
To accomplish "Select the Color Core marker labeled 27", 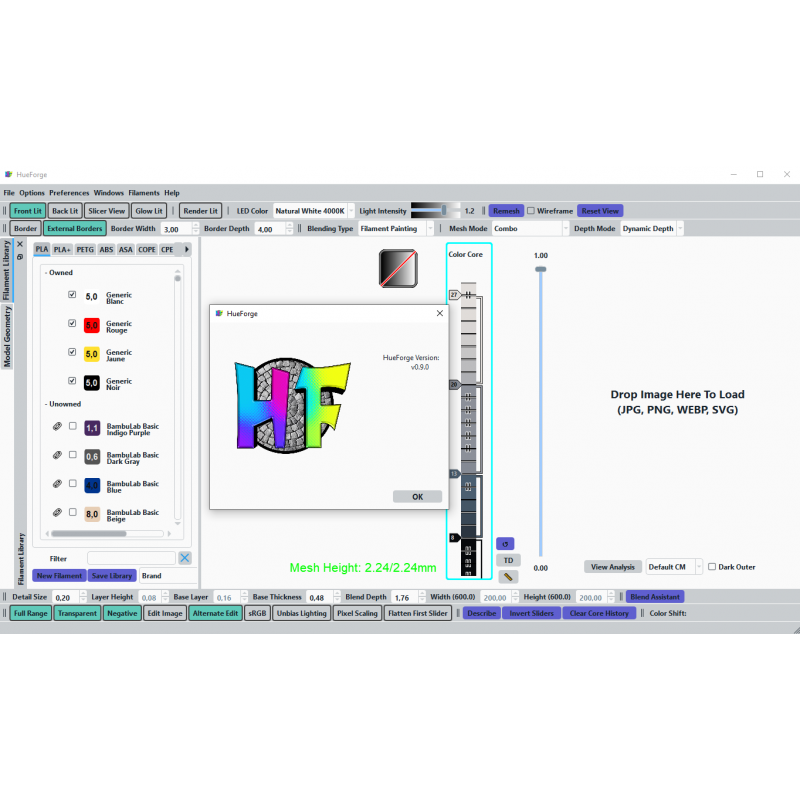I will [x=455, y=295].
